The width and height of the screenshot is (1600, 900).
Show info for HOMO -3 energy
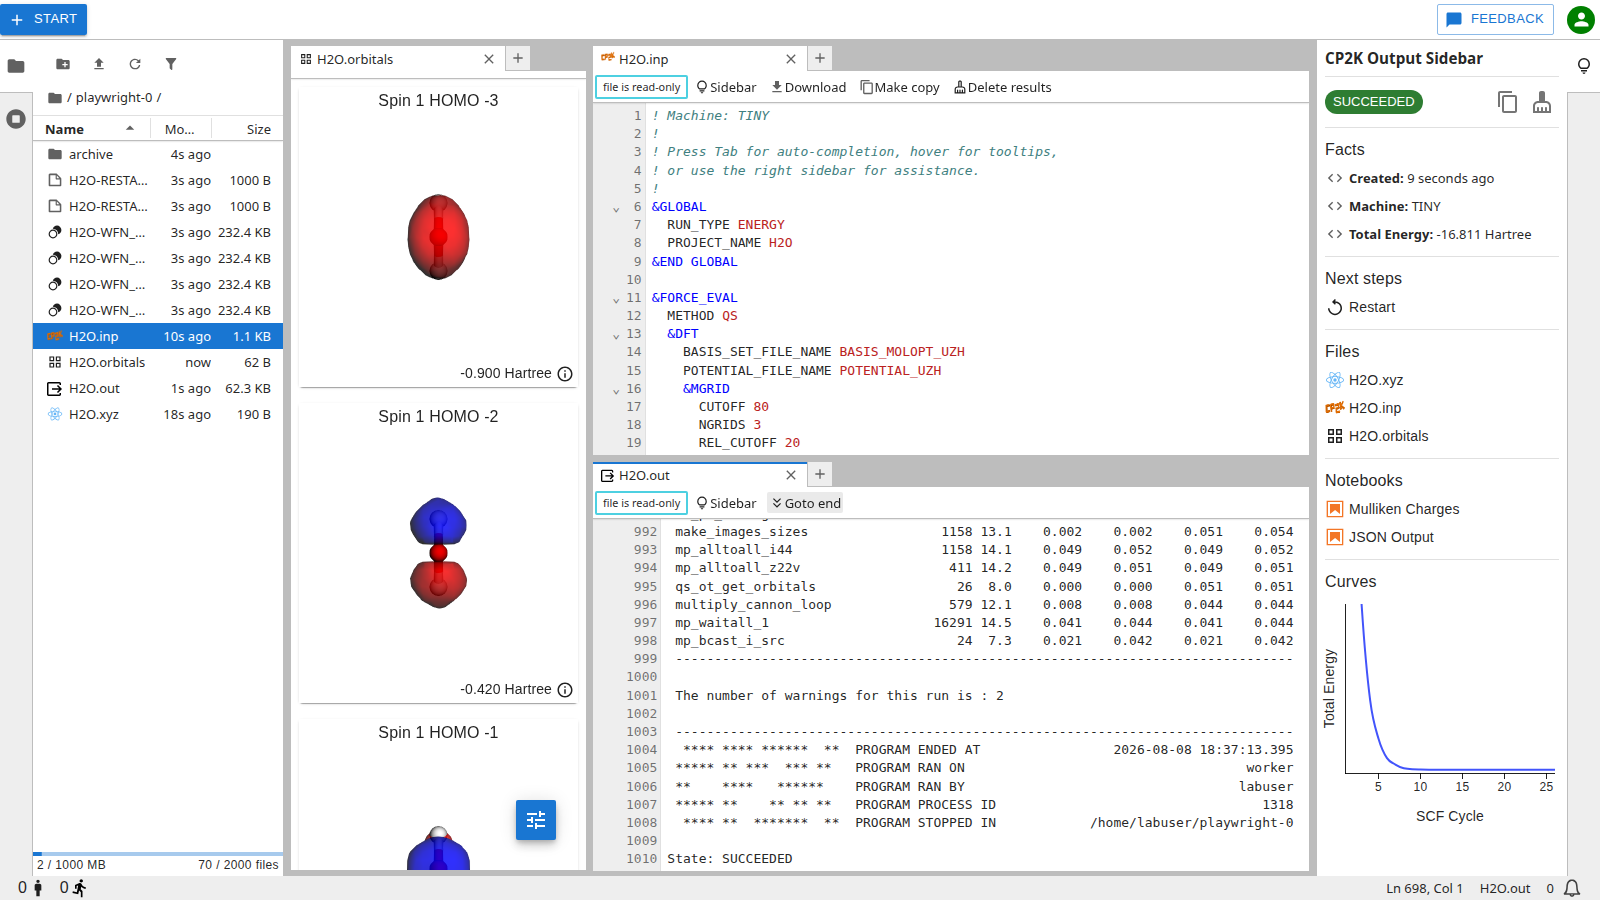(x=565, y=374)
